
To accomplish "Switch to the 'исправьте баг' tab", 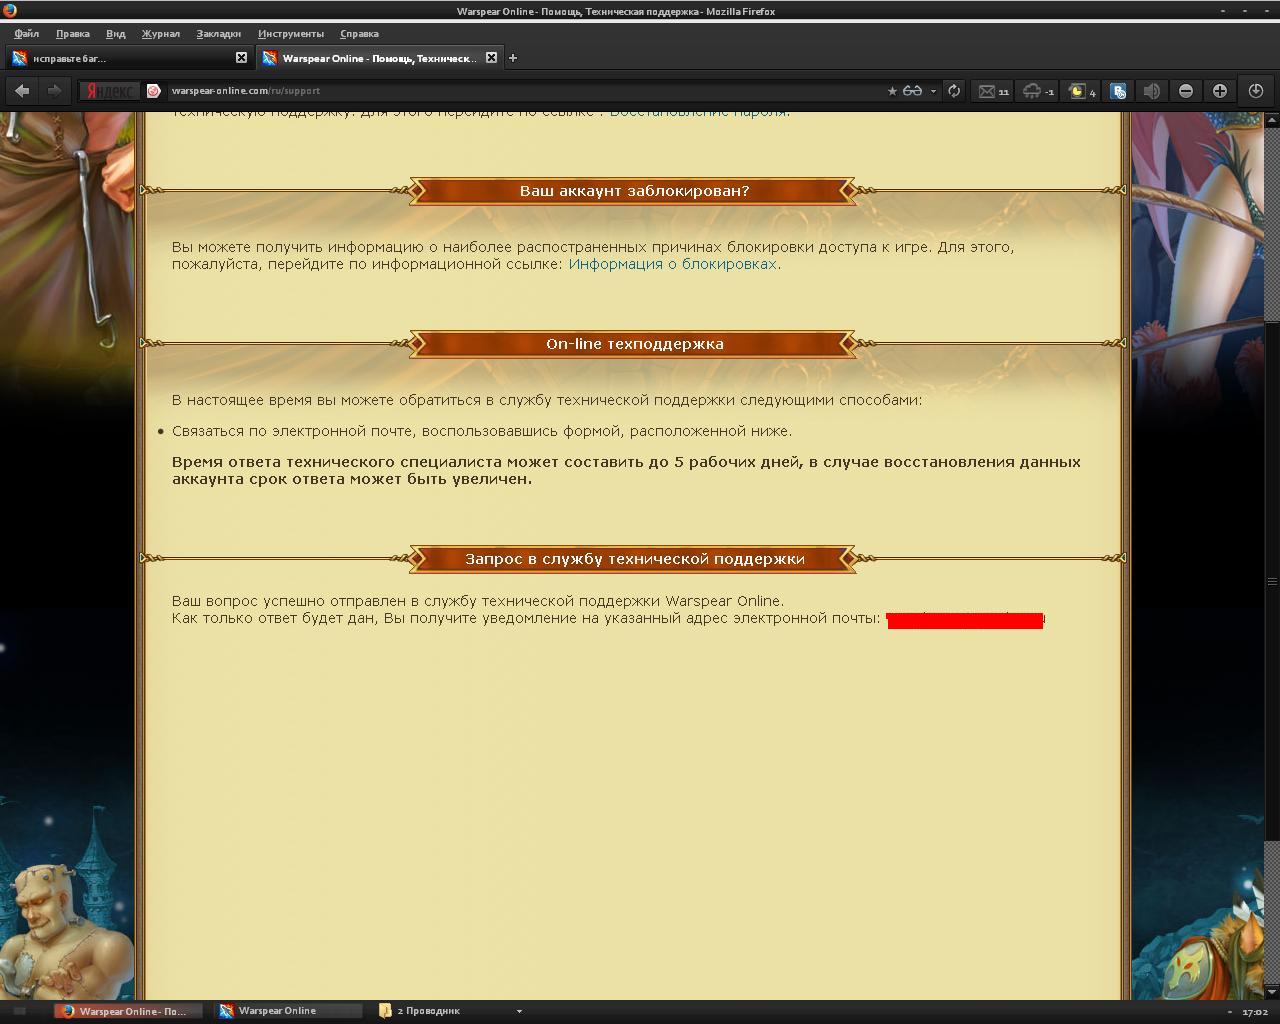I will tap(128, 58).
